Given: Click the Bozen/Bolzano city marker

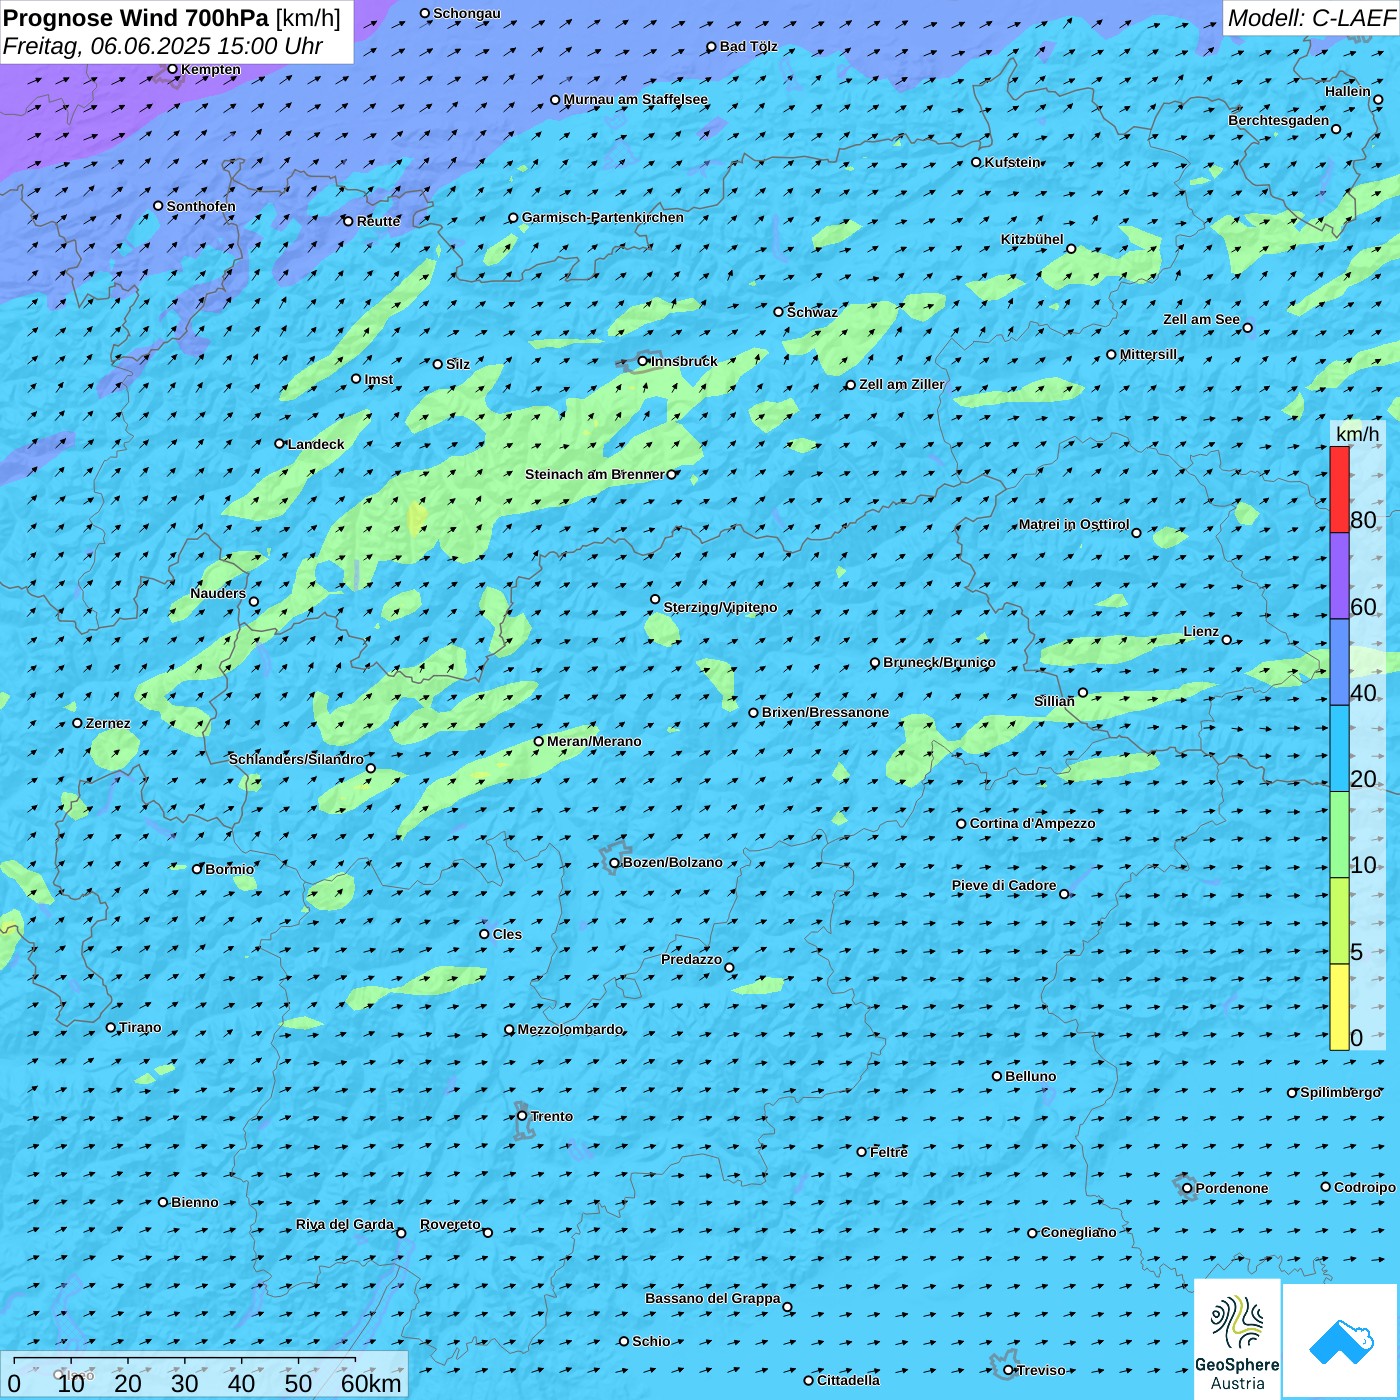Looking at the screenshot, I should click(614, 863).
